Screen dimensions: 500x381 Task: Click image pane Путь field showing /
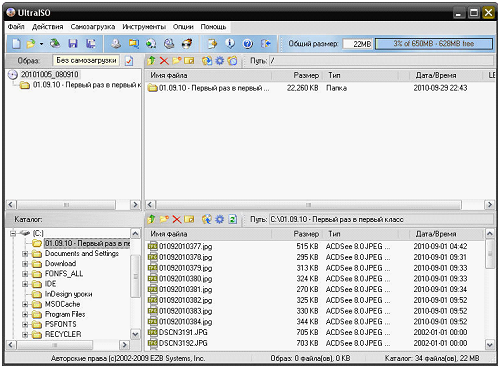[x=381, y=61]
